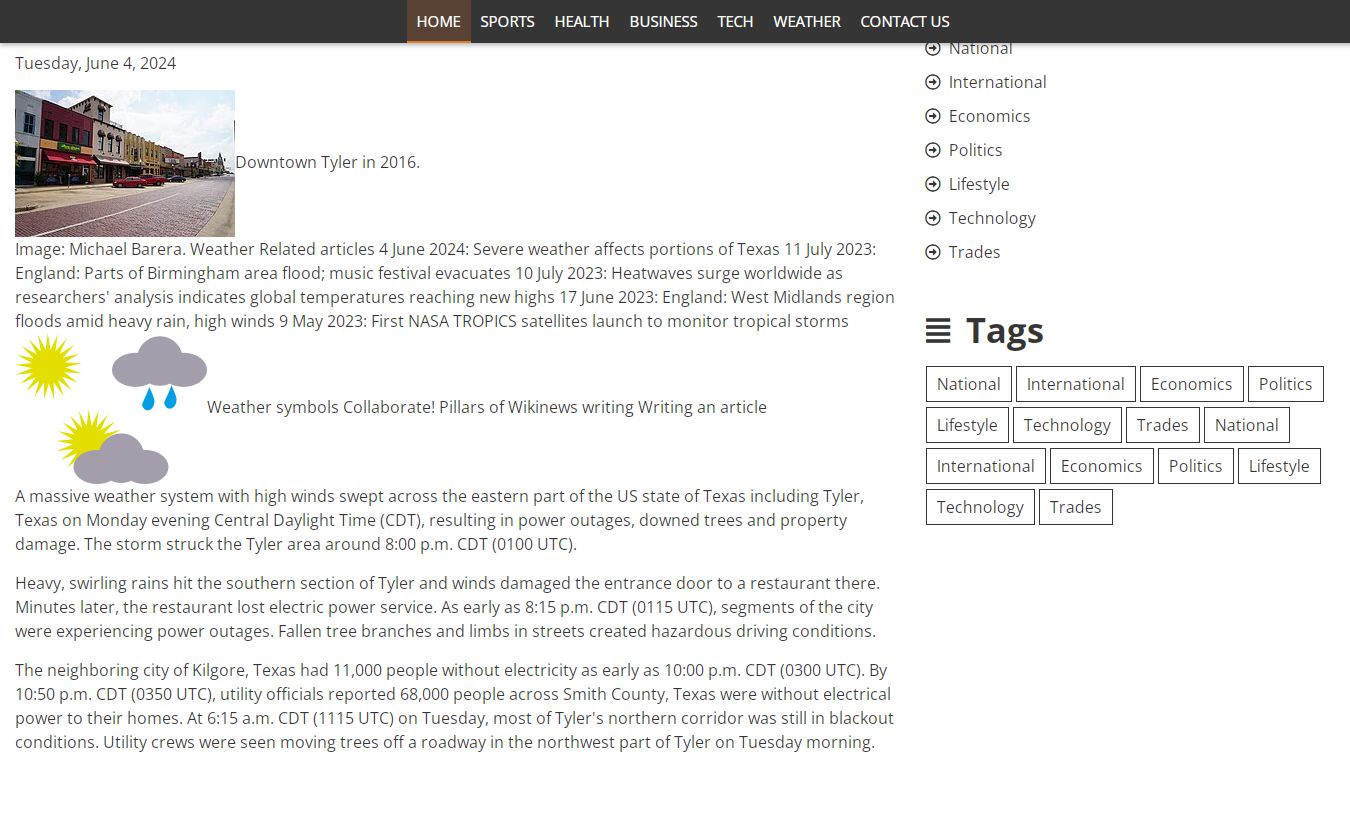Click the arrow icon beside Economics category

[x=933, y=116]
